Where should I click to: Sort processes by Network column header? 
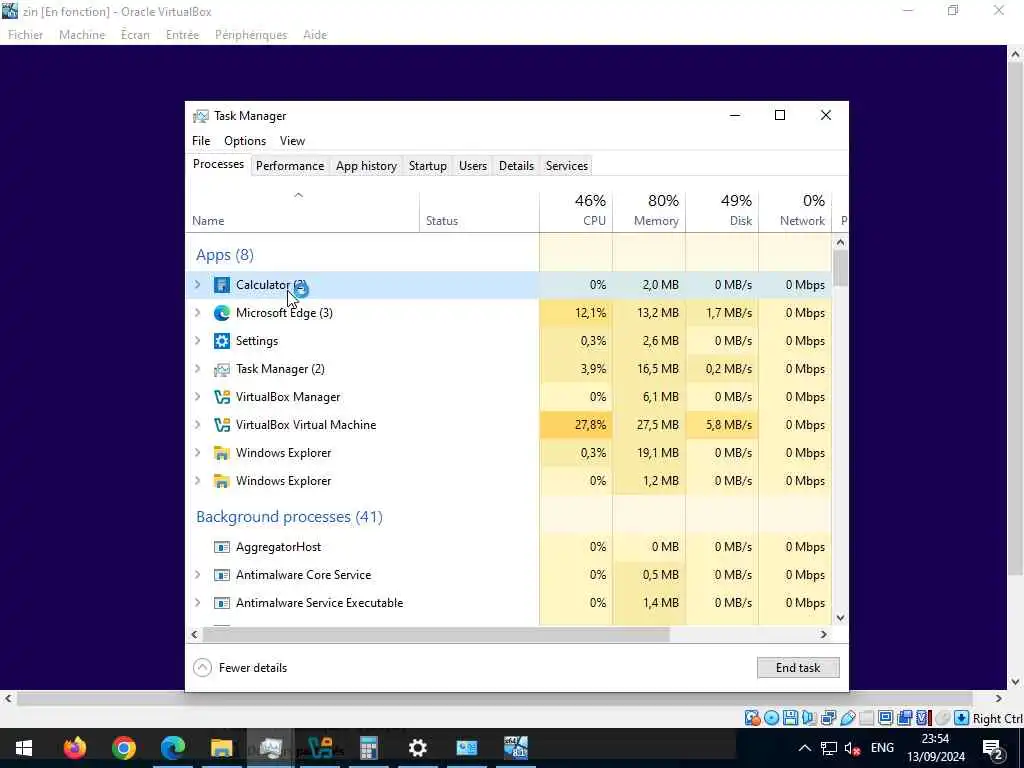coord(795,210)
